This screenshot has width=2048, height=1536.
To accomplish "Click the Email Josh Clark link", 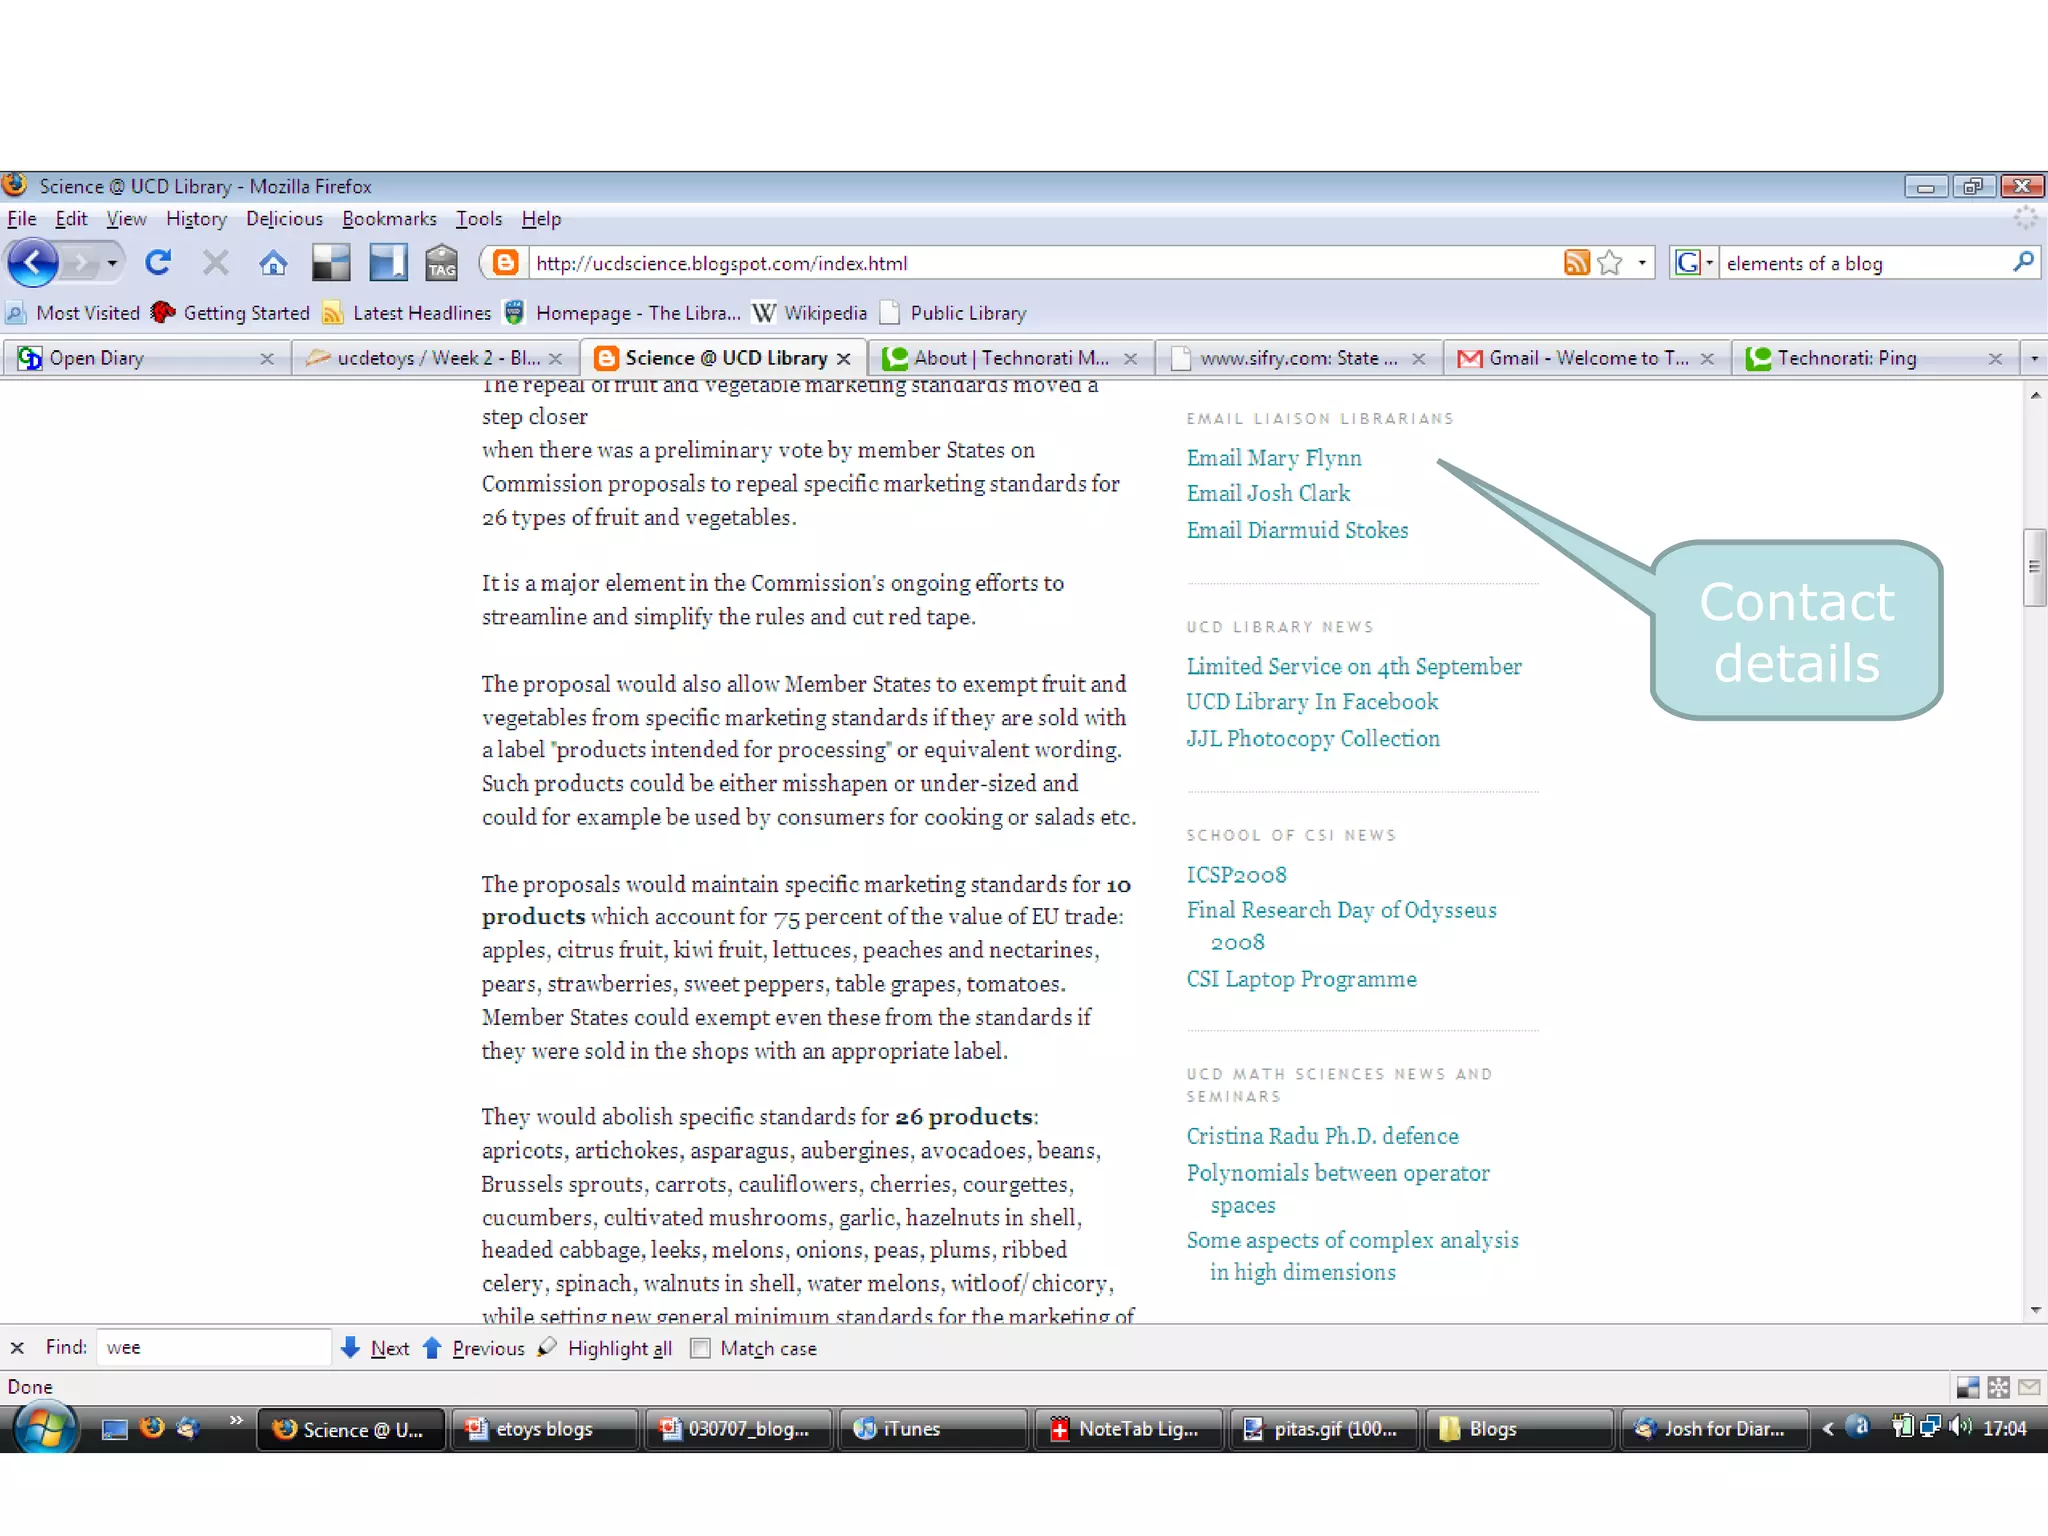I will (1268, 494).
